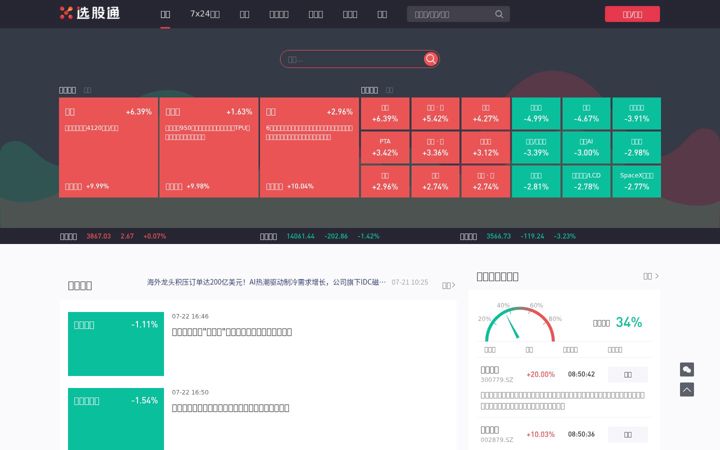Click the timestamp 08:50:36
This screenshot has height=450, width=720.
pyautogui.click(x=581, y=434)
